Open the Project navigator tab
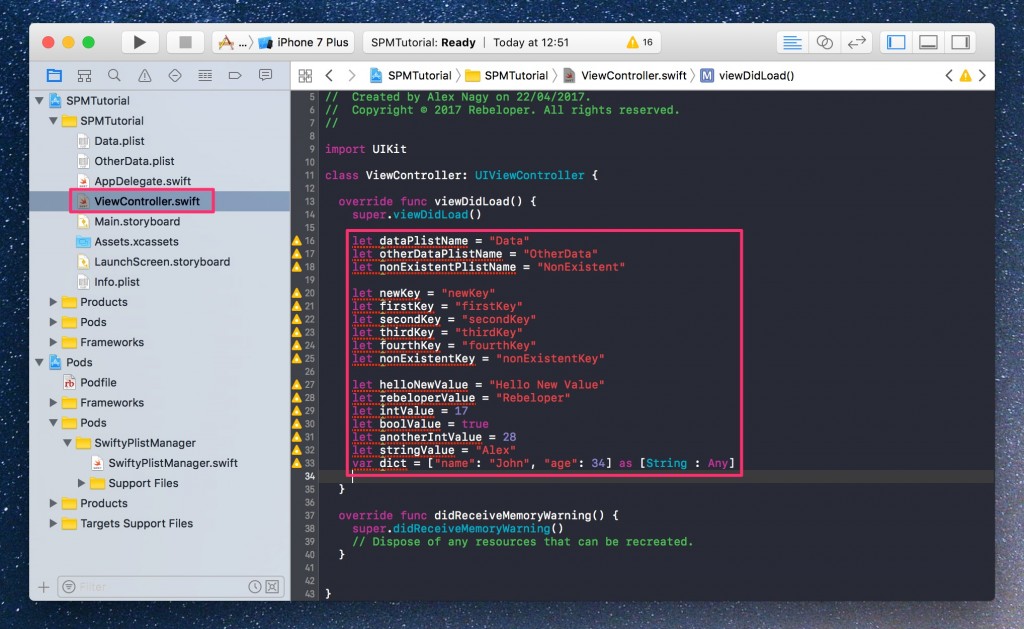The width and height of the screenshot is (1024, 629). coord(54,76)
